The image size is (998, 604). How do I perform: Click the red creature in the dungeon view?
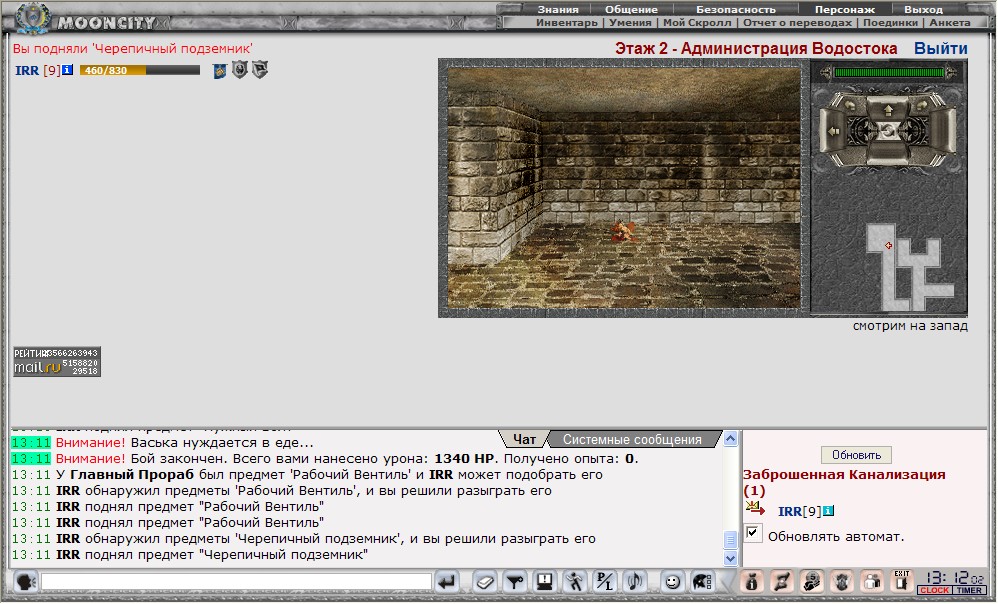(x=624, y=232)
